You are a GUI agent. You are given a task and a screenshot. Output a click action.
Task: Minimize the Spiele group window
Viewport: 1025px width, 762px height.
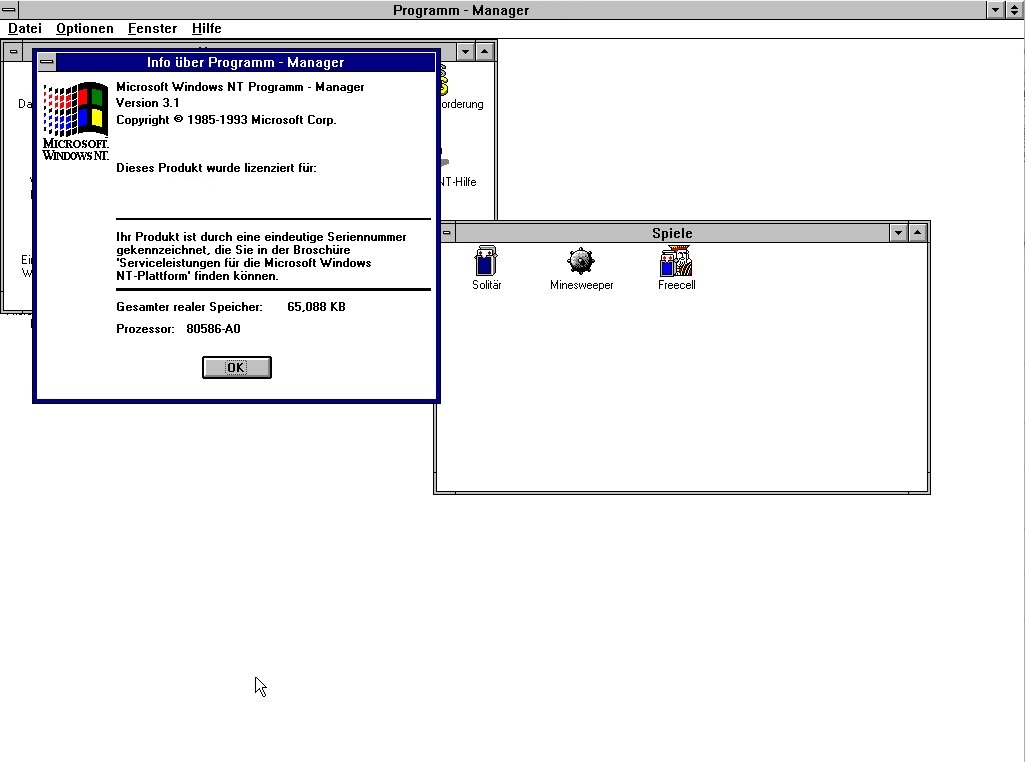[899, 233]
